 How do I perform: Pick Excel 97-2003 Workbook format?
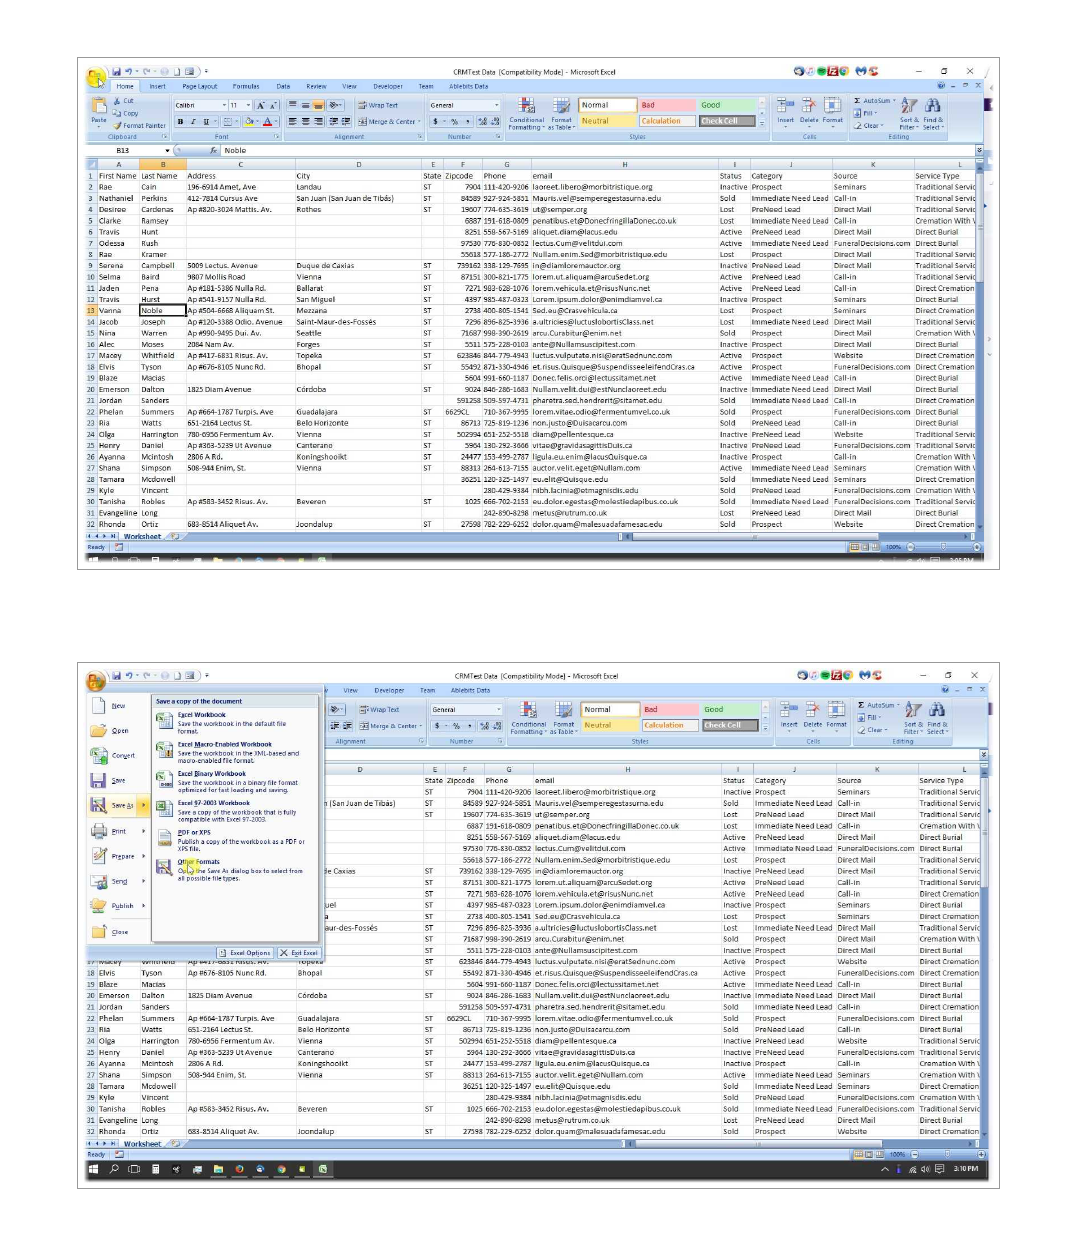click(x=213, y=803)
